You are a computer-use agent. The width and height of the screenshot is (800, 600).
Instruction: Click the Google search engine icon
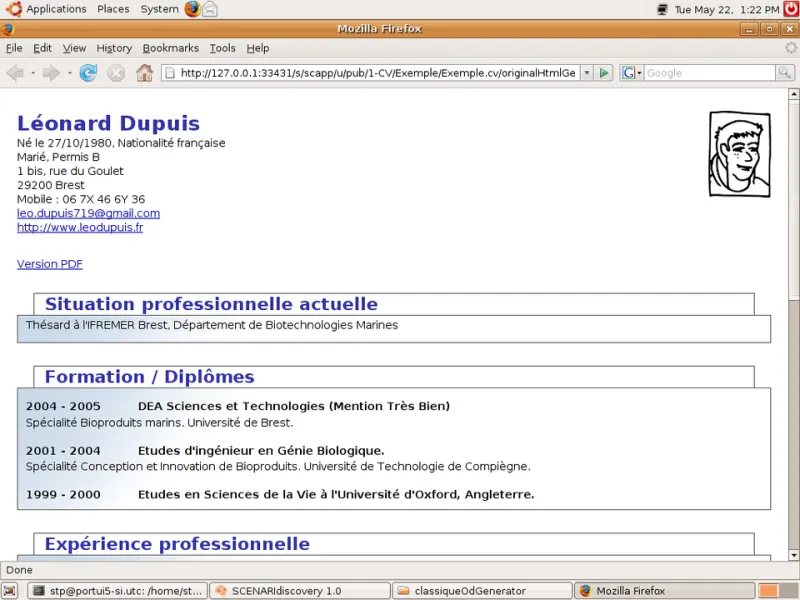point(628,73)
